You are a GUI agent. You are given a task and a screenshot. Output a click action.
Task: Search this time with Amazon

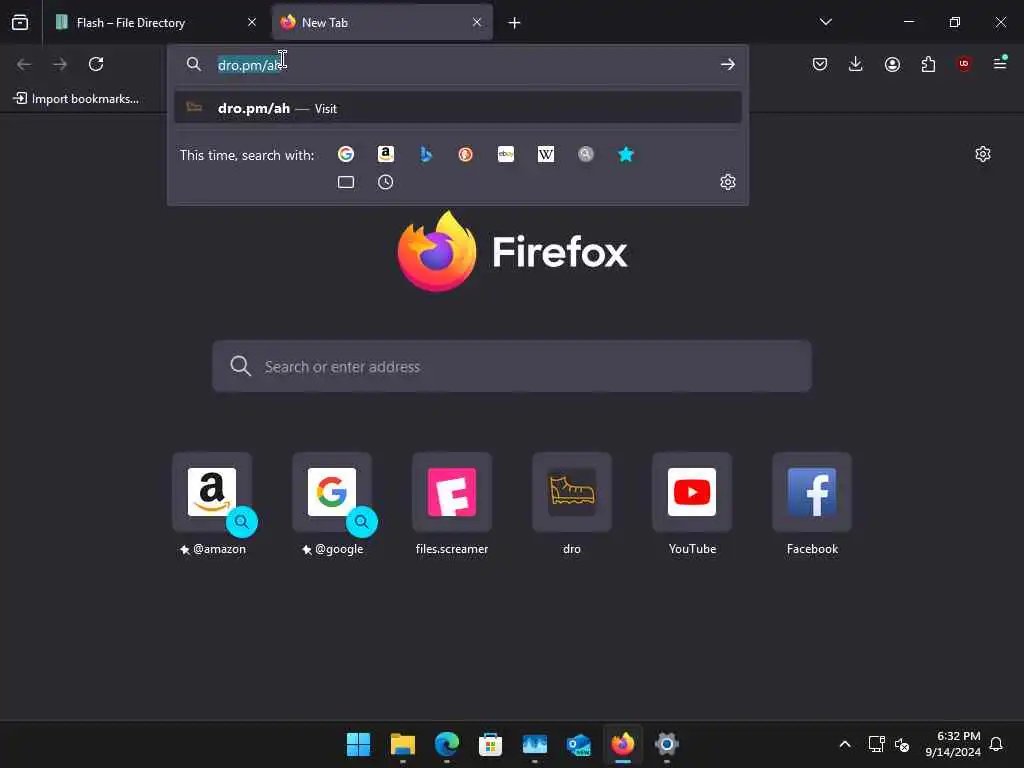[x=386, y=154]
